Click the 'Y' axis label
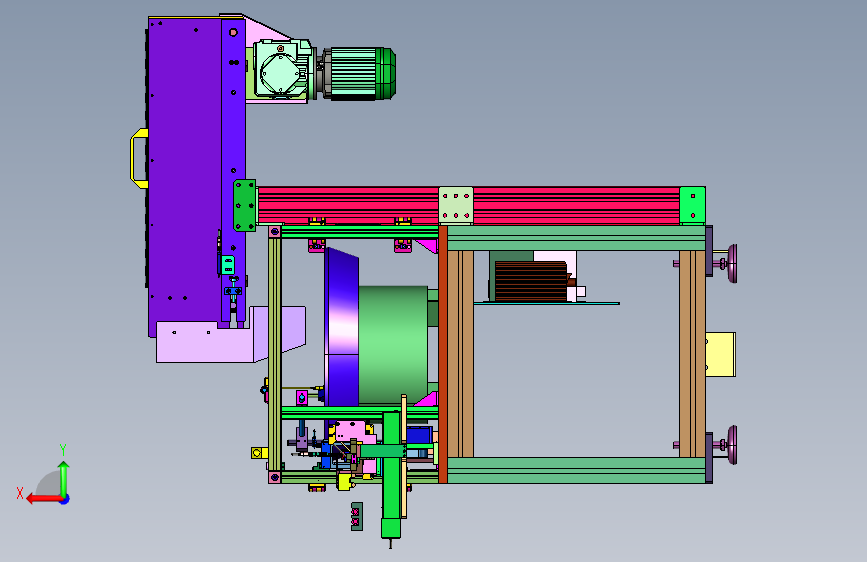Viewport: 867px width, 562px height. coord(63,450)
